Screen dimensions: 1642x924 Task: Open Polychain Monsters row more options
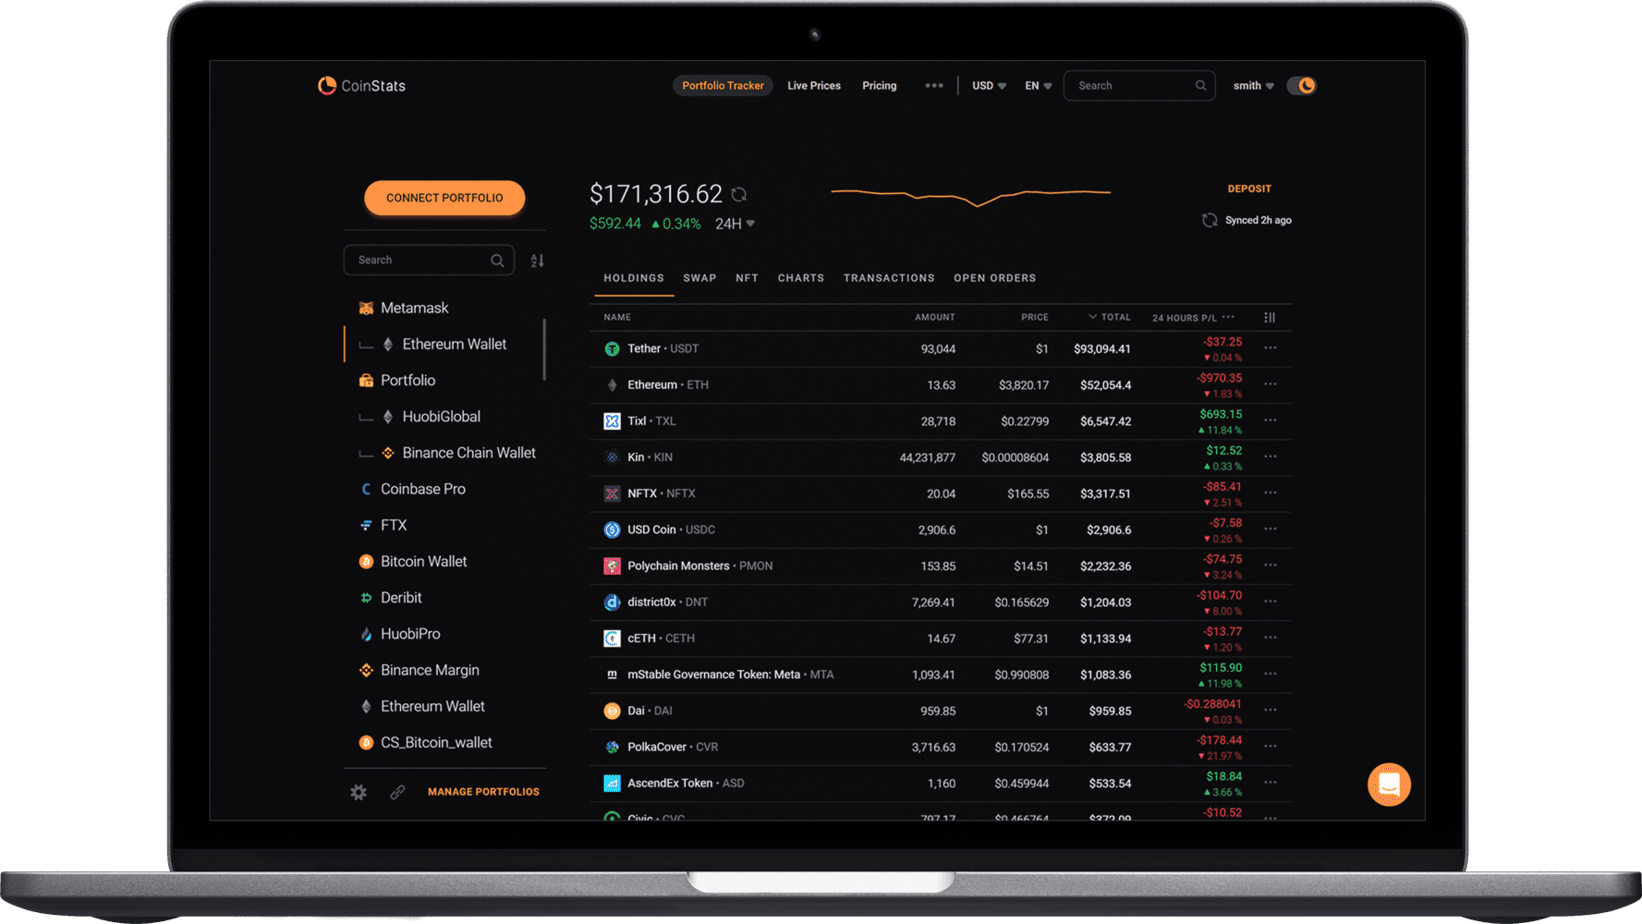click(x=1270, y=565)
